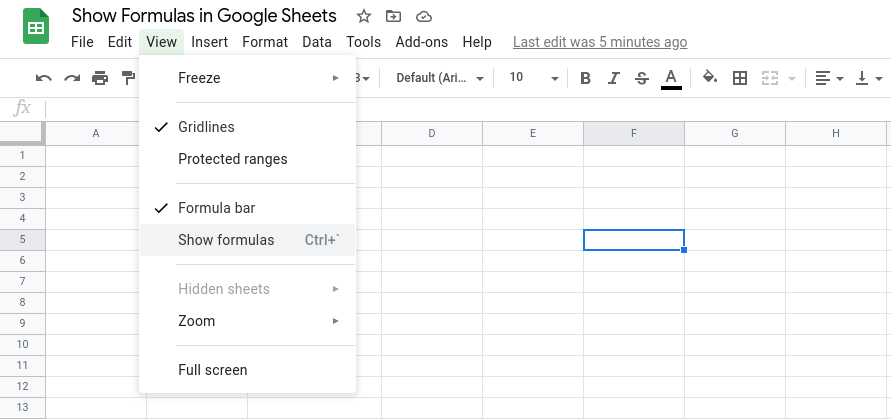Open the Add-ons menu
891x419 pixels.
click(422, 42)
